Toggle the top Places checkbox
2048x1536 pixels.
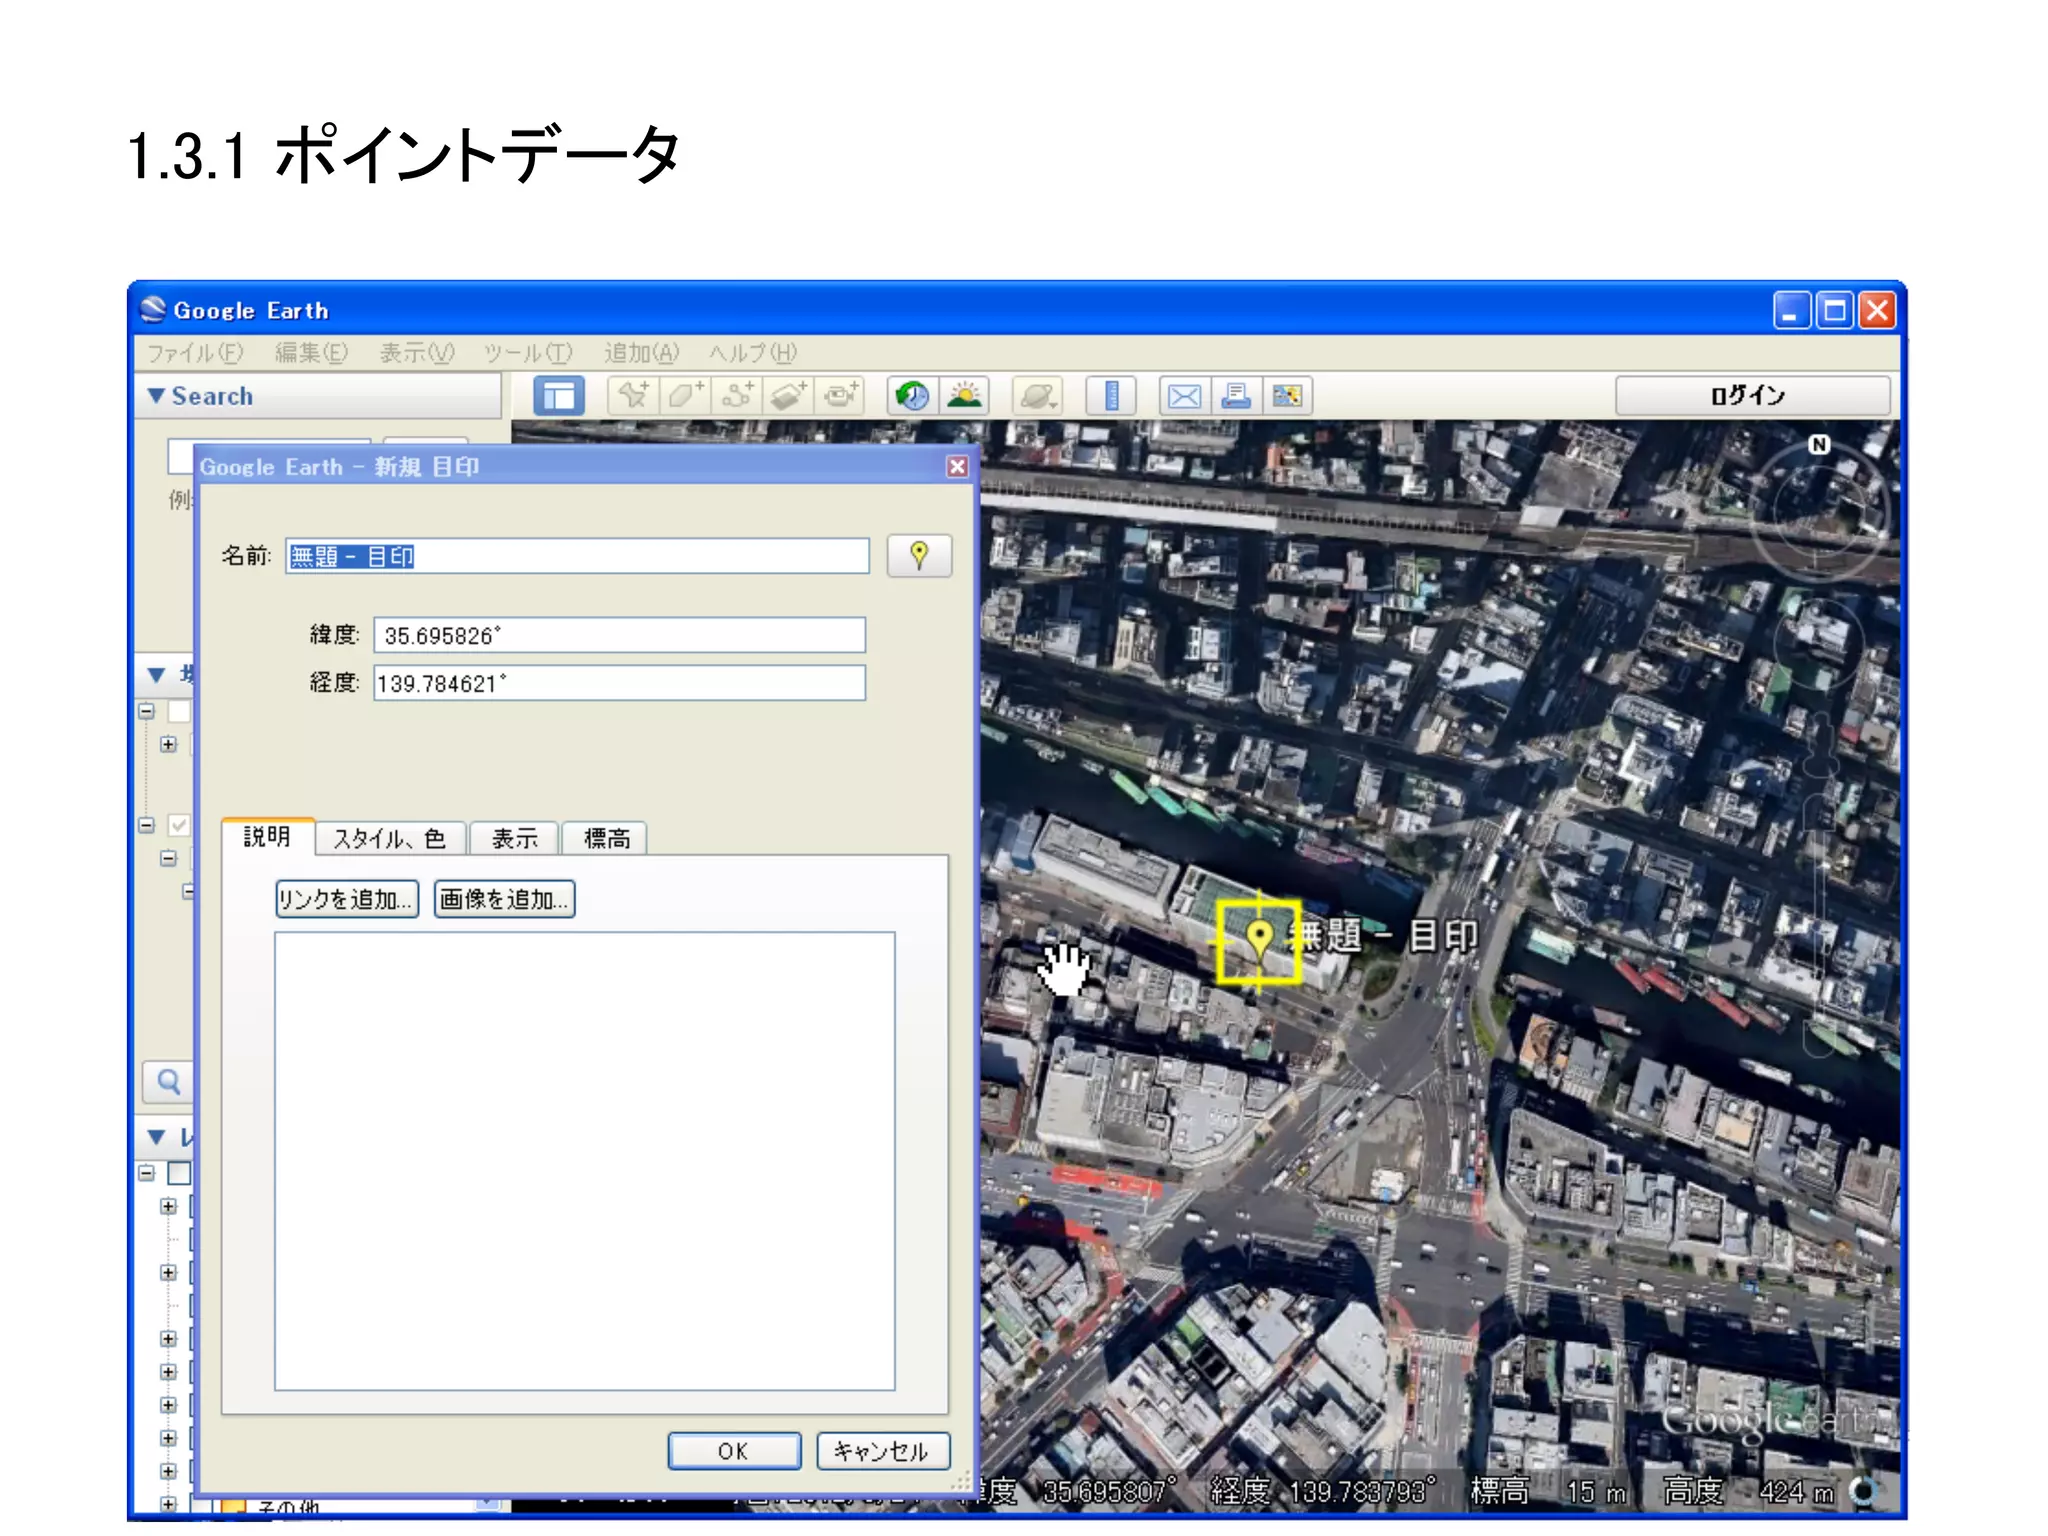[x=179, y=711]
